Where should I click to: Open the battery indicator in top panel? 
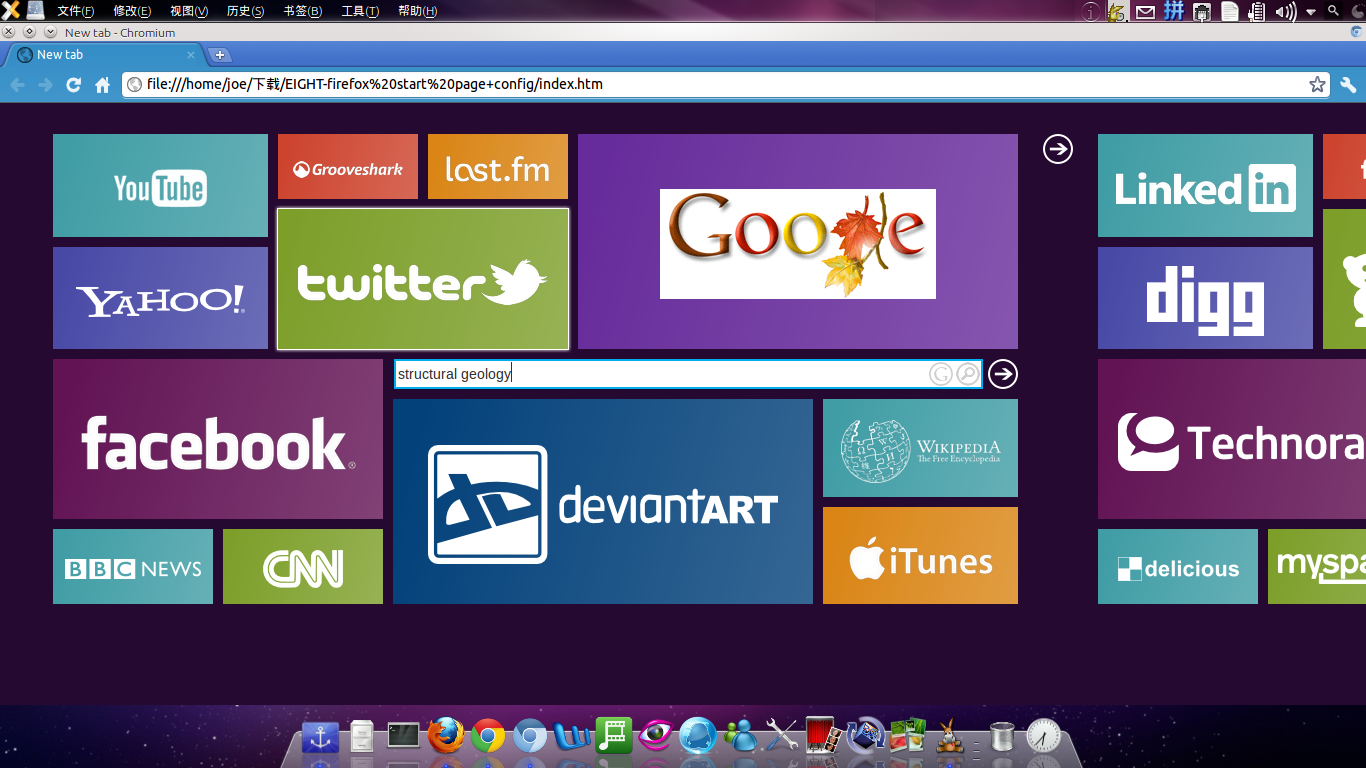point(1257,12)
